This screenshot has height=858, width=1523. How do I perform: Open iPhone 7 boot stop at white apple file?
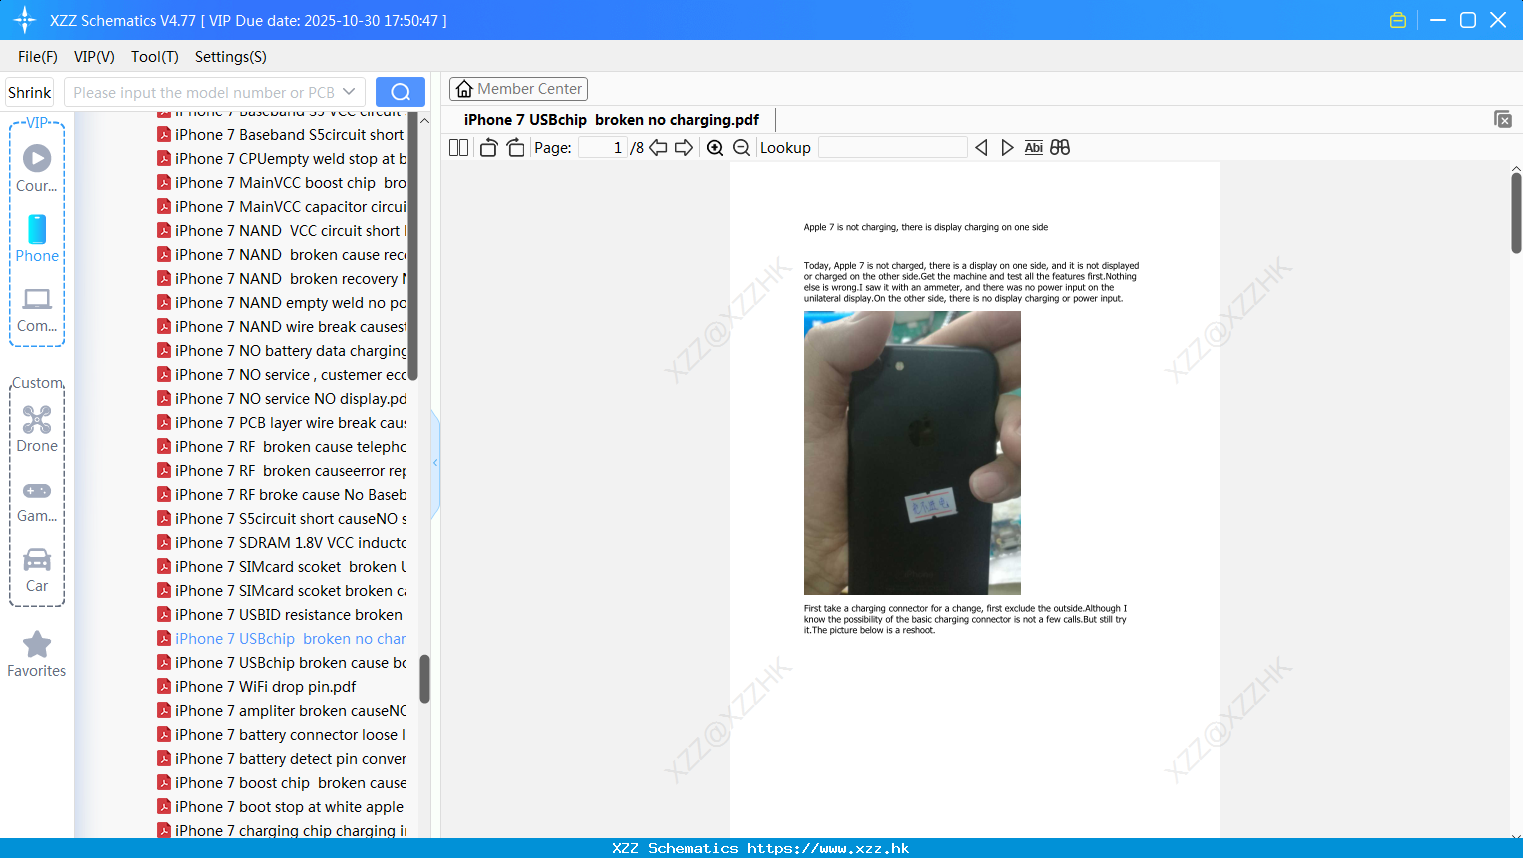point(282,807)
